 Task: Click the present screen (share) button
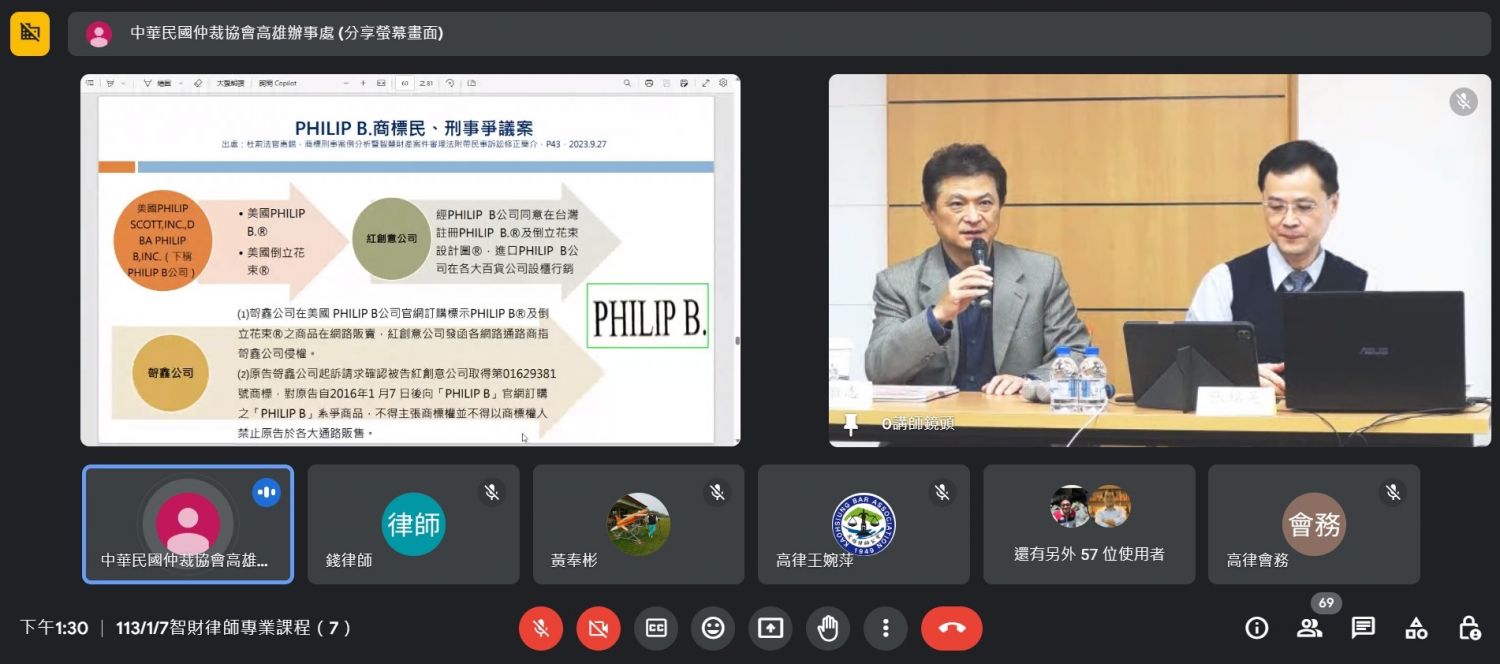(x=770, y=628)
